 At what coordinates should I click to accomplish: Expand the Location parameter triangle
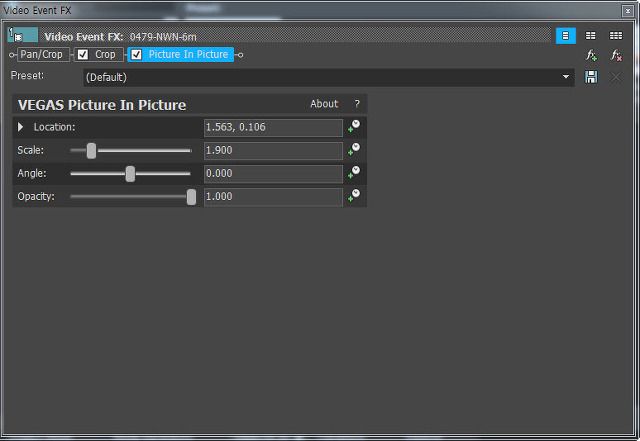[20, 127]
